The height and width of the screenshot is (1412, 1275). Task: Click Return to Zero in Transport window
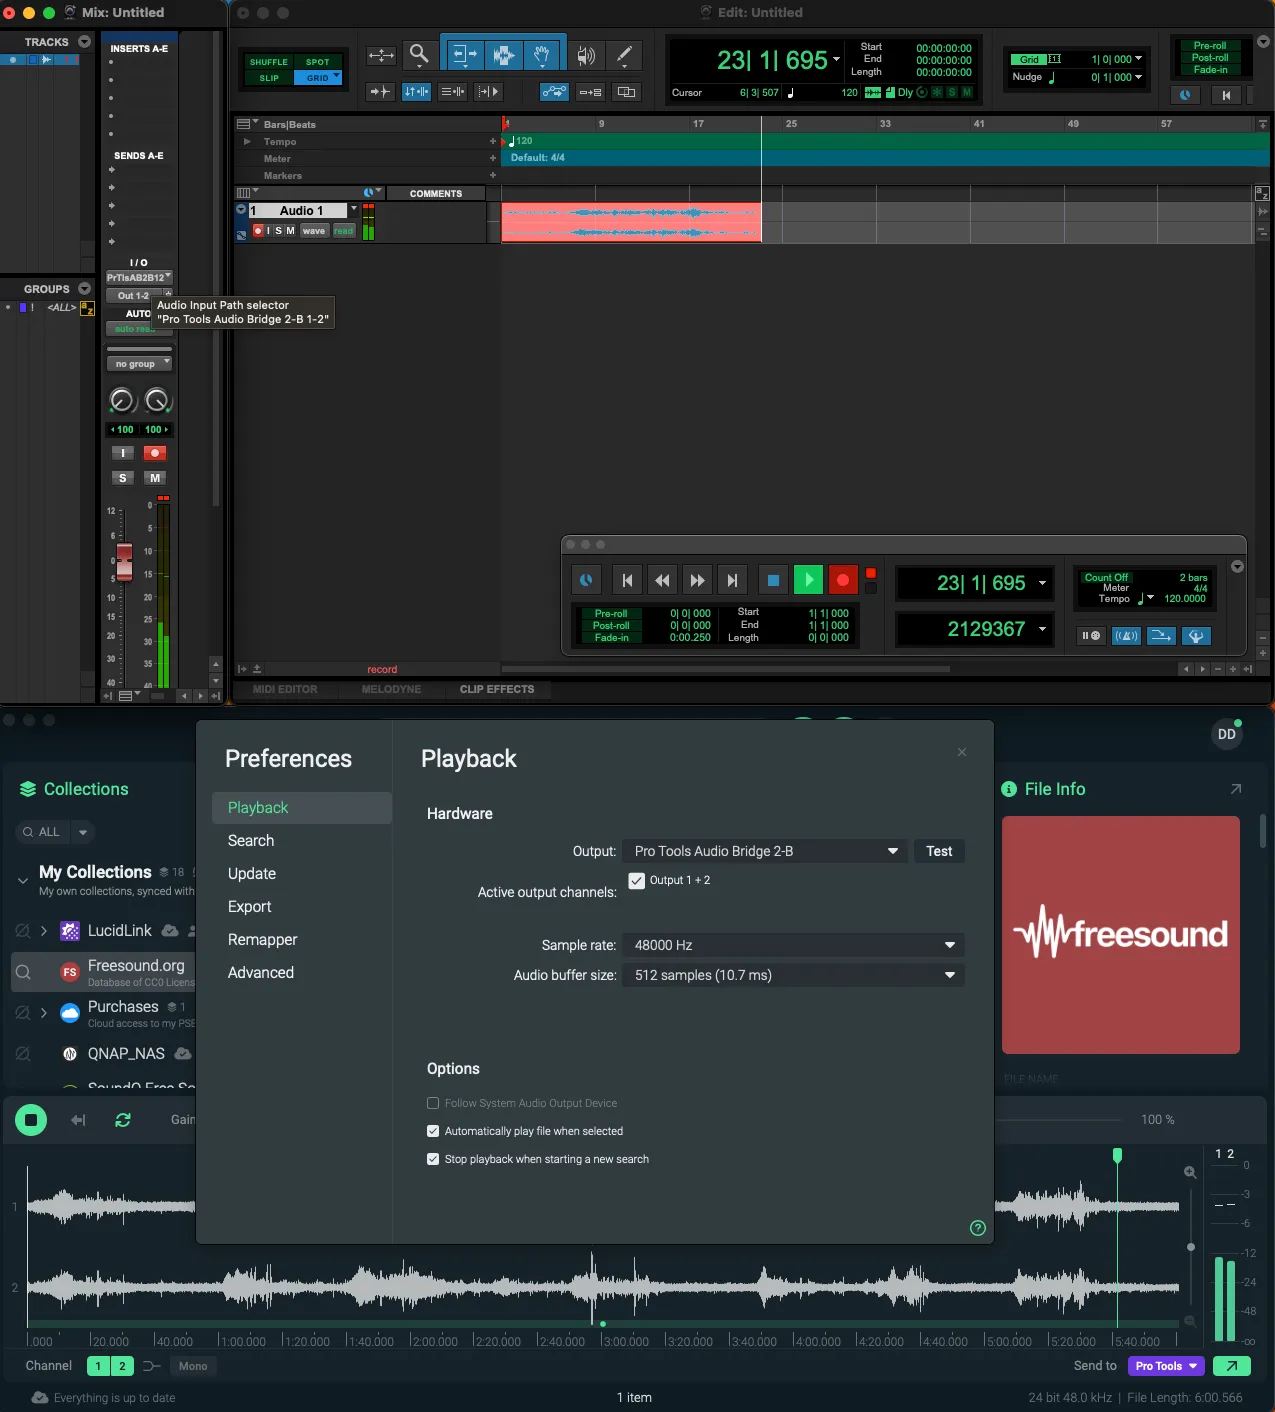pos(627,580)
